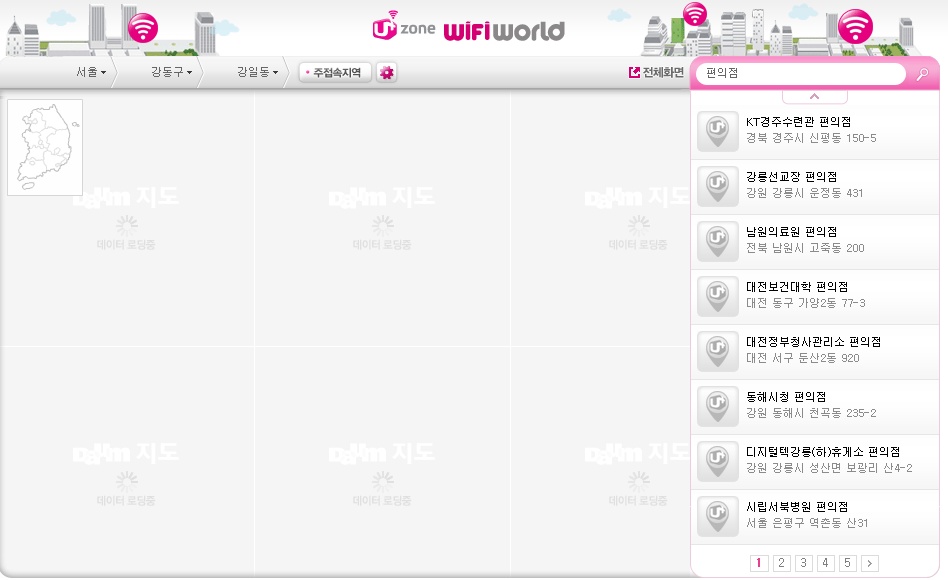Viewport: 948px width, 580px height.
Task: Click the location pin icon for 시립서북병원 편의점
Action: (x=718, y=516)
